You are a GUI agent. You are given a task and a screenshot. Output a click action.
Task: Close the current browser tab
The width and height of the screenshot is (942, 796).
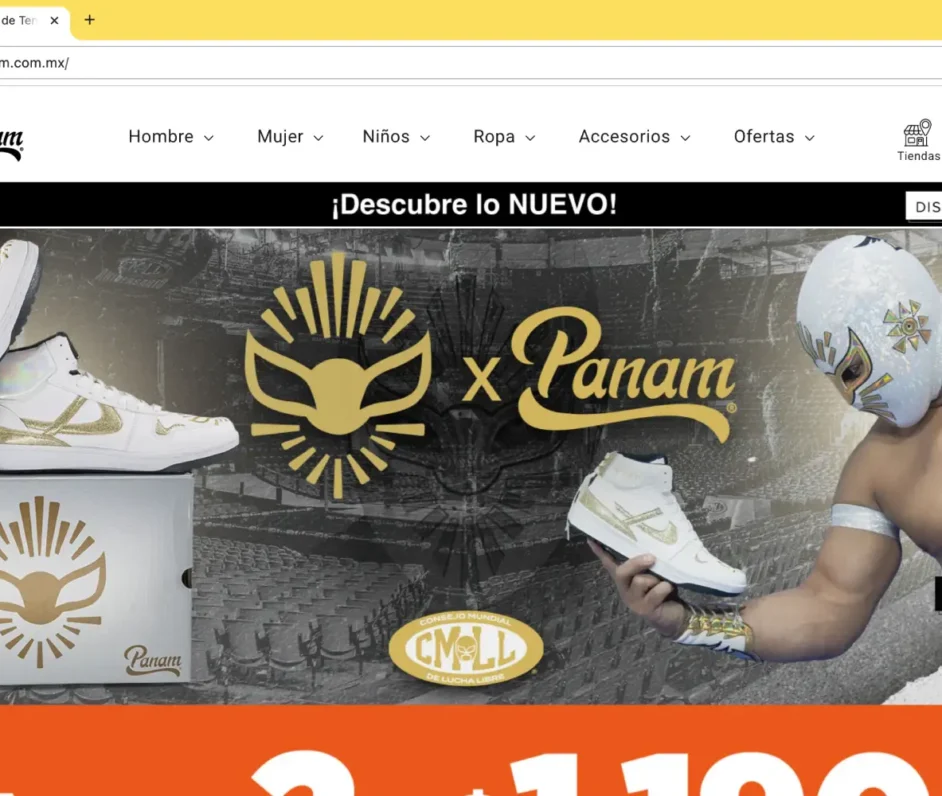(x=54, y=20)
